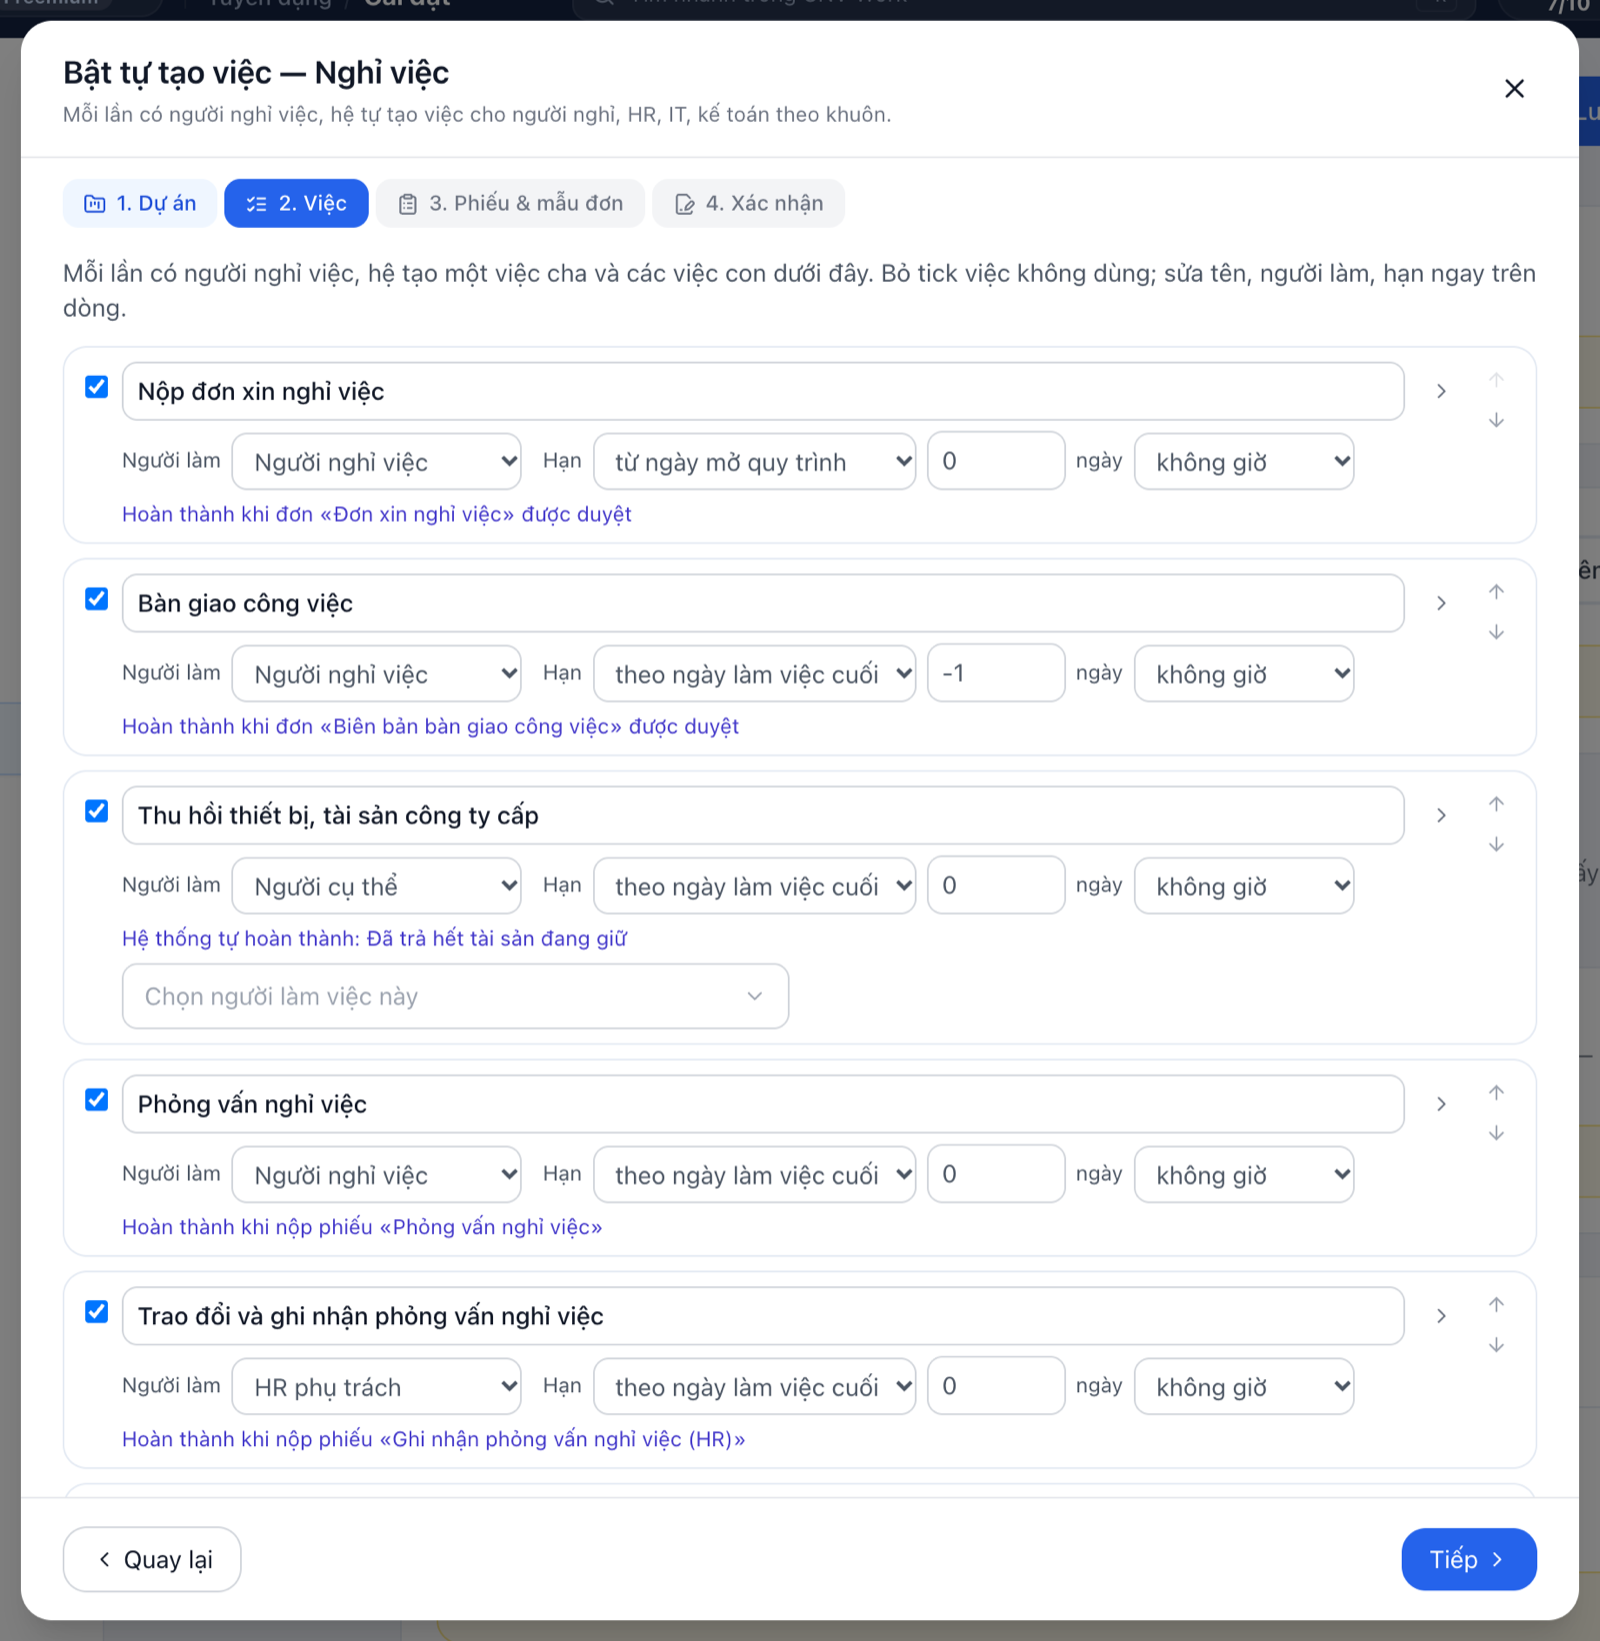Move 'Bàn giao công việc' task down
Viewport: 1600px width, 1641px height.
point(1496,632)
